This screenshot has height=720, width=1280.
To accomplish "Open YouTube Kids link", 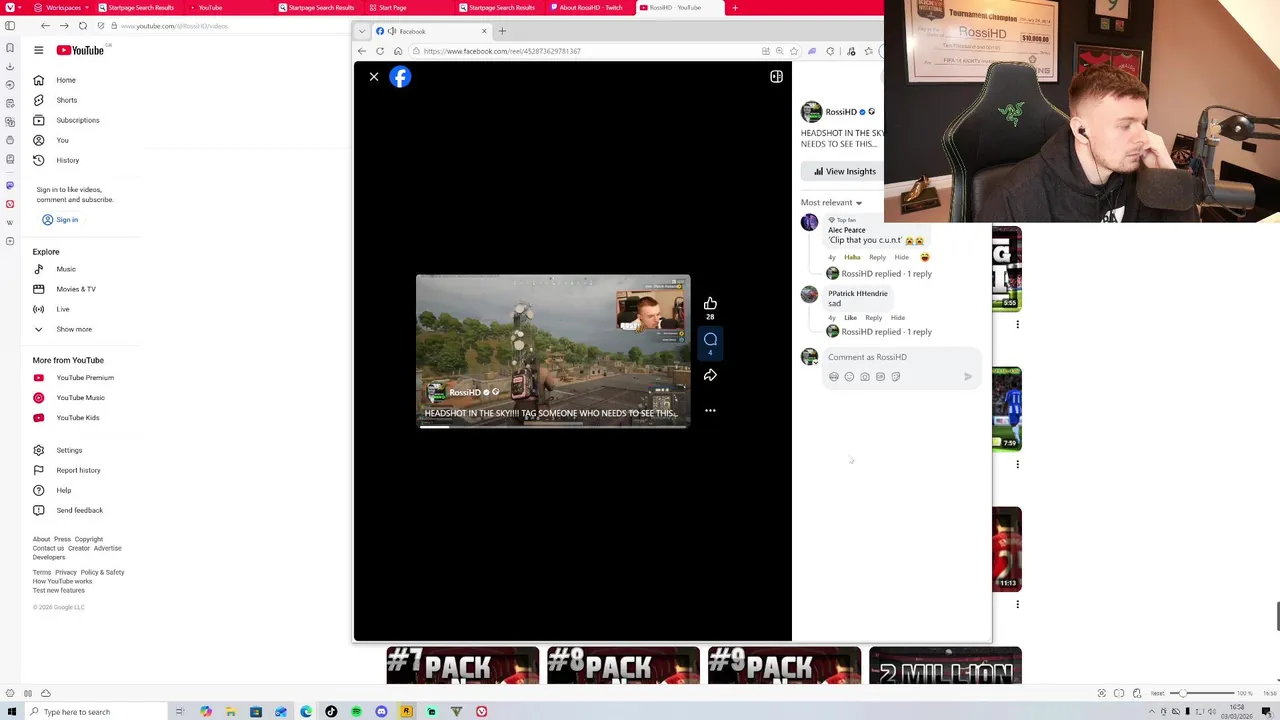I will (78, 418).
